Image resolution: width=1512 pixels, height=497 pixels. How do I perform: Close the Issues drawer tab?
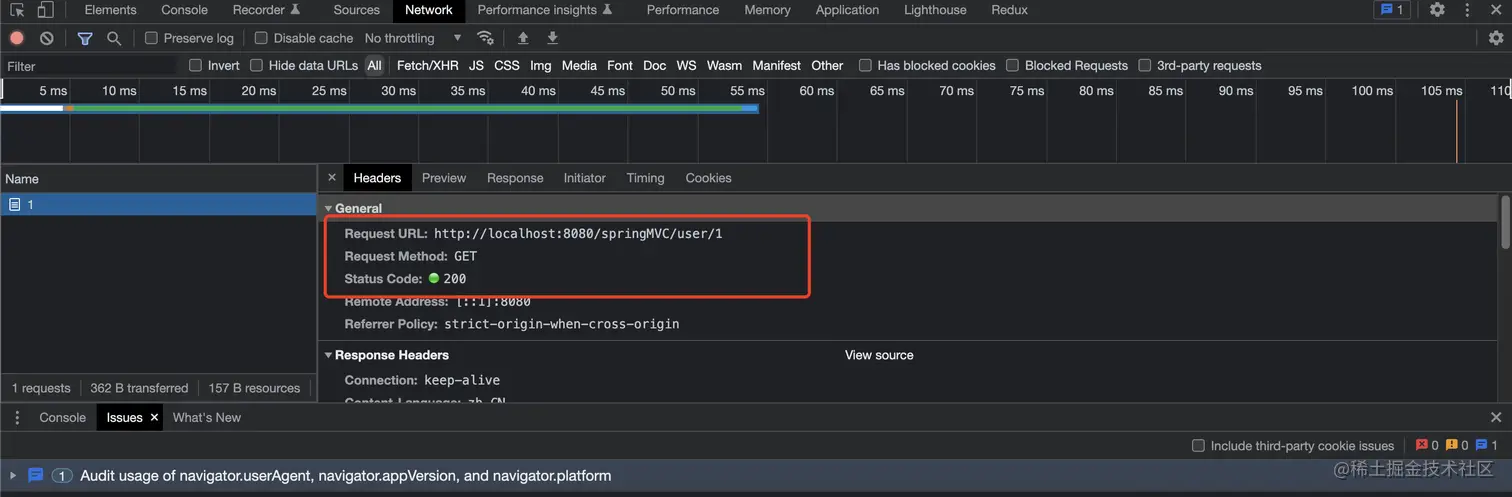[x=155, y=417]
